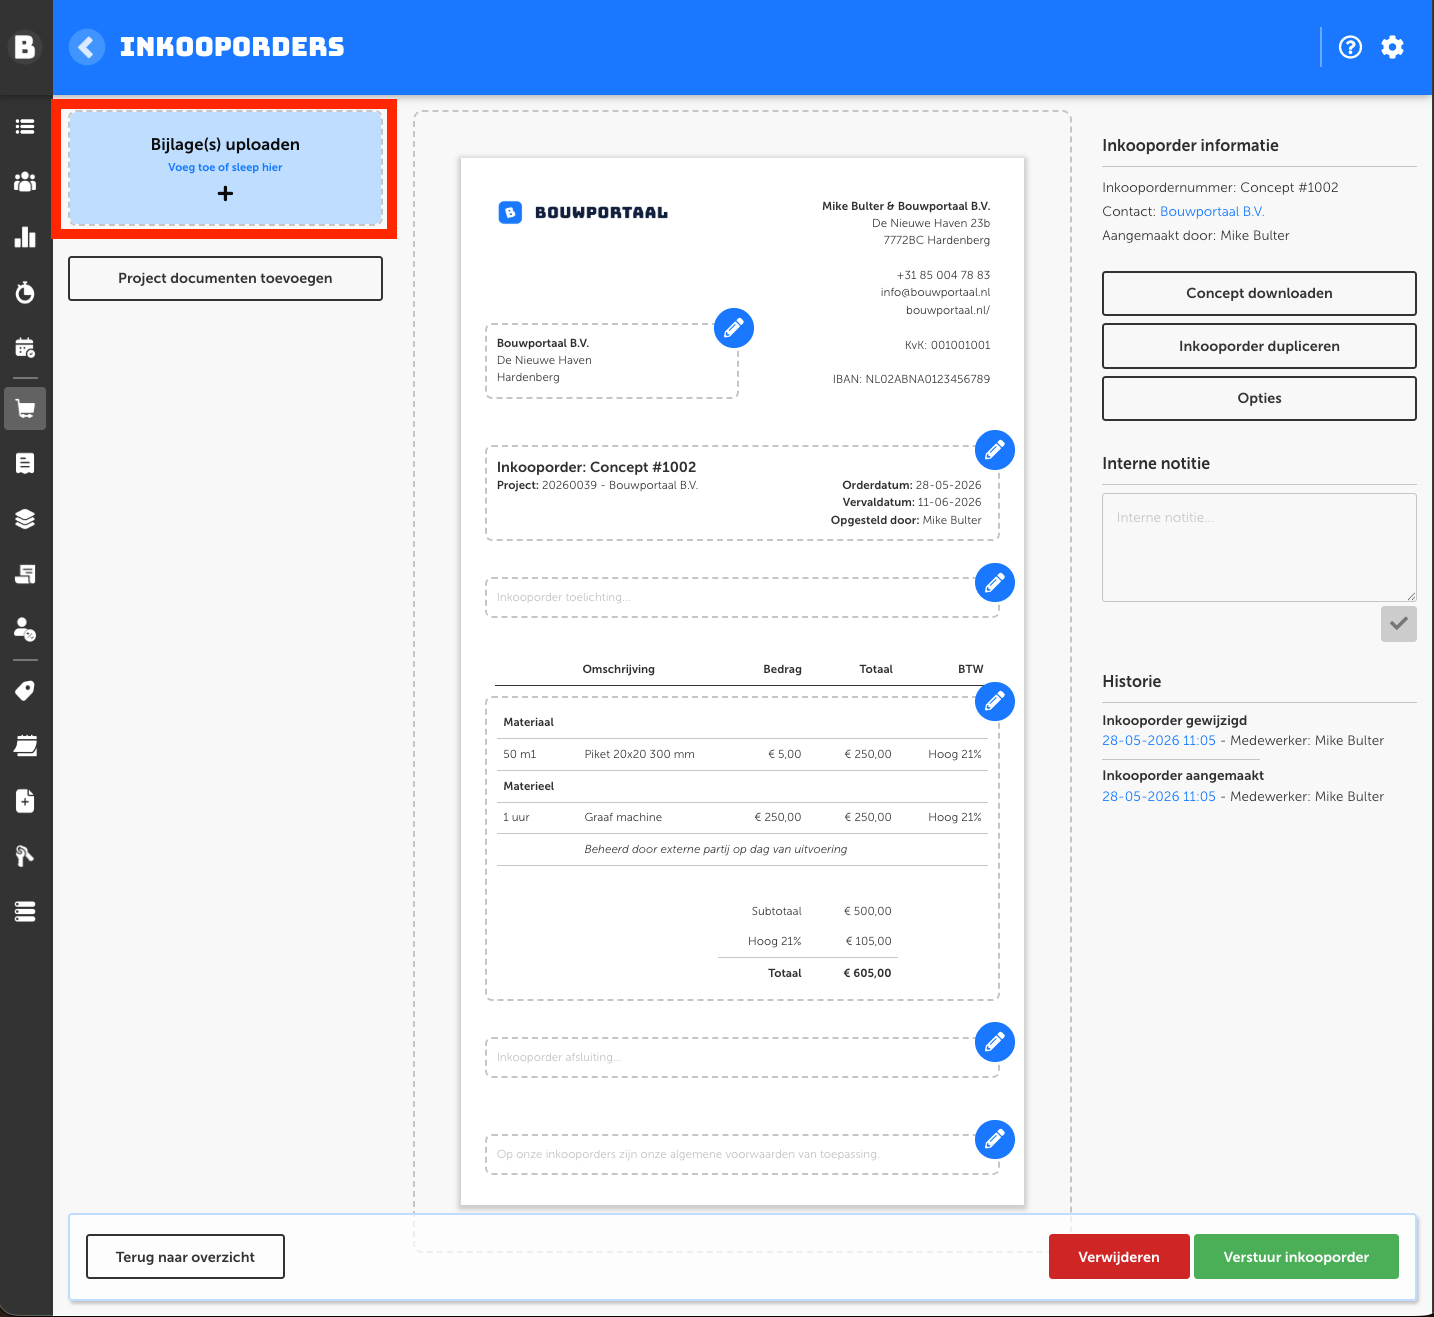The width and height of the screenshot is (1434, 1317).
Task: Click Concept downloaden
Action: [1259, 293]
